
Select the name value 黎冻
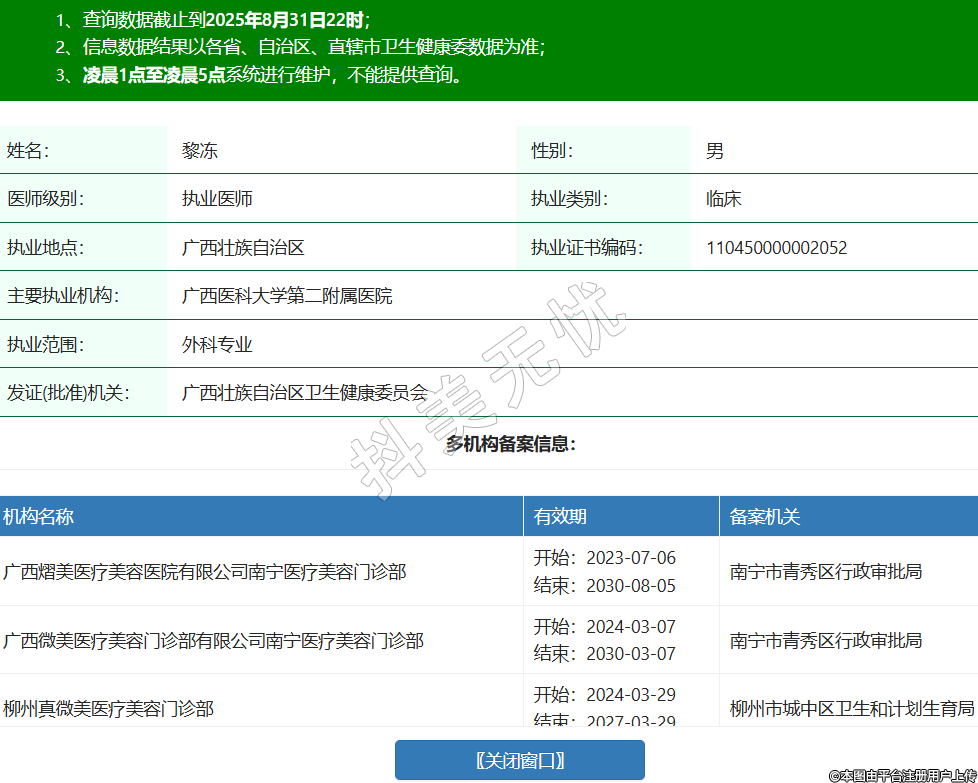point(200,151)
